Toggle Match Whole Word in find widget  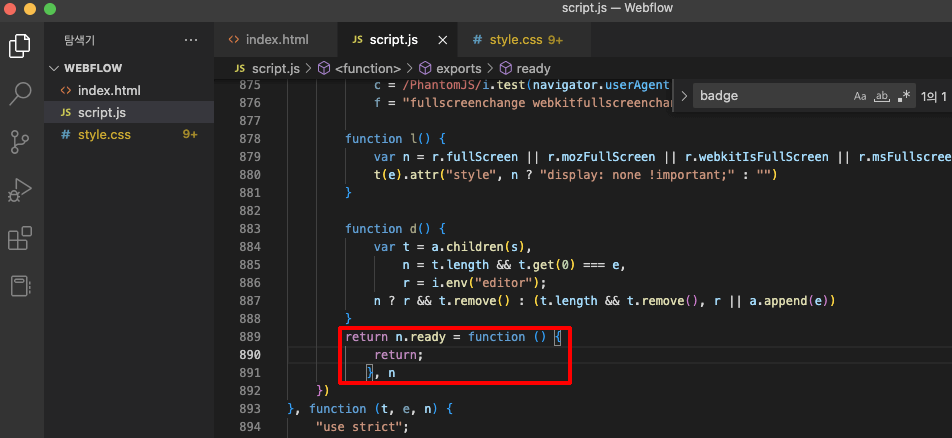coord(881,96)
